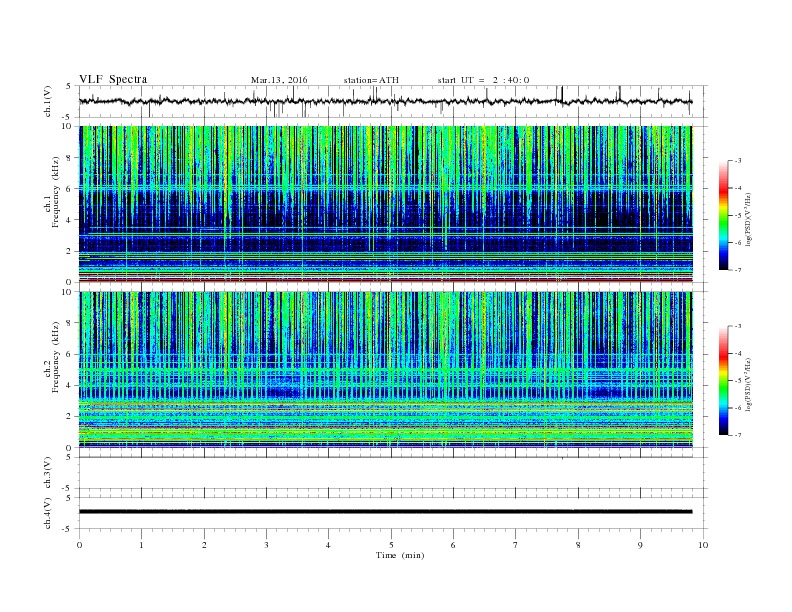792x612 pixels.
Task: Select the "ch.3(V)" axis label
Action: click(x=48, y=473)
